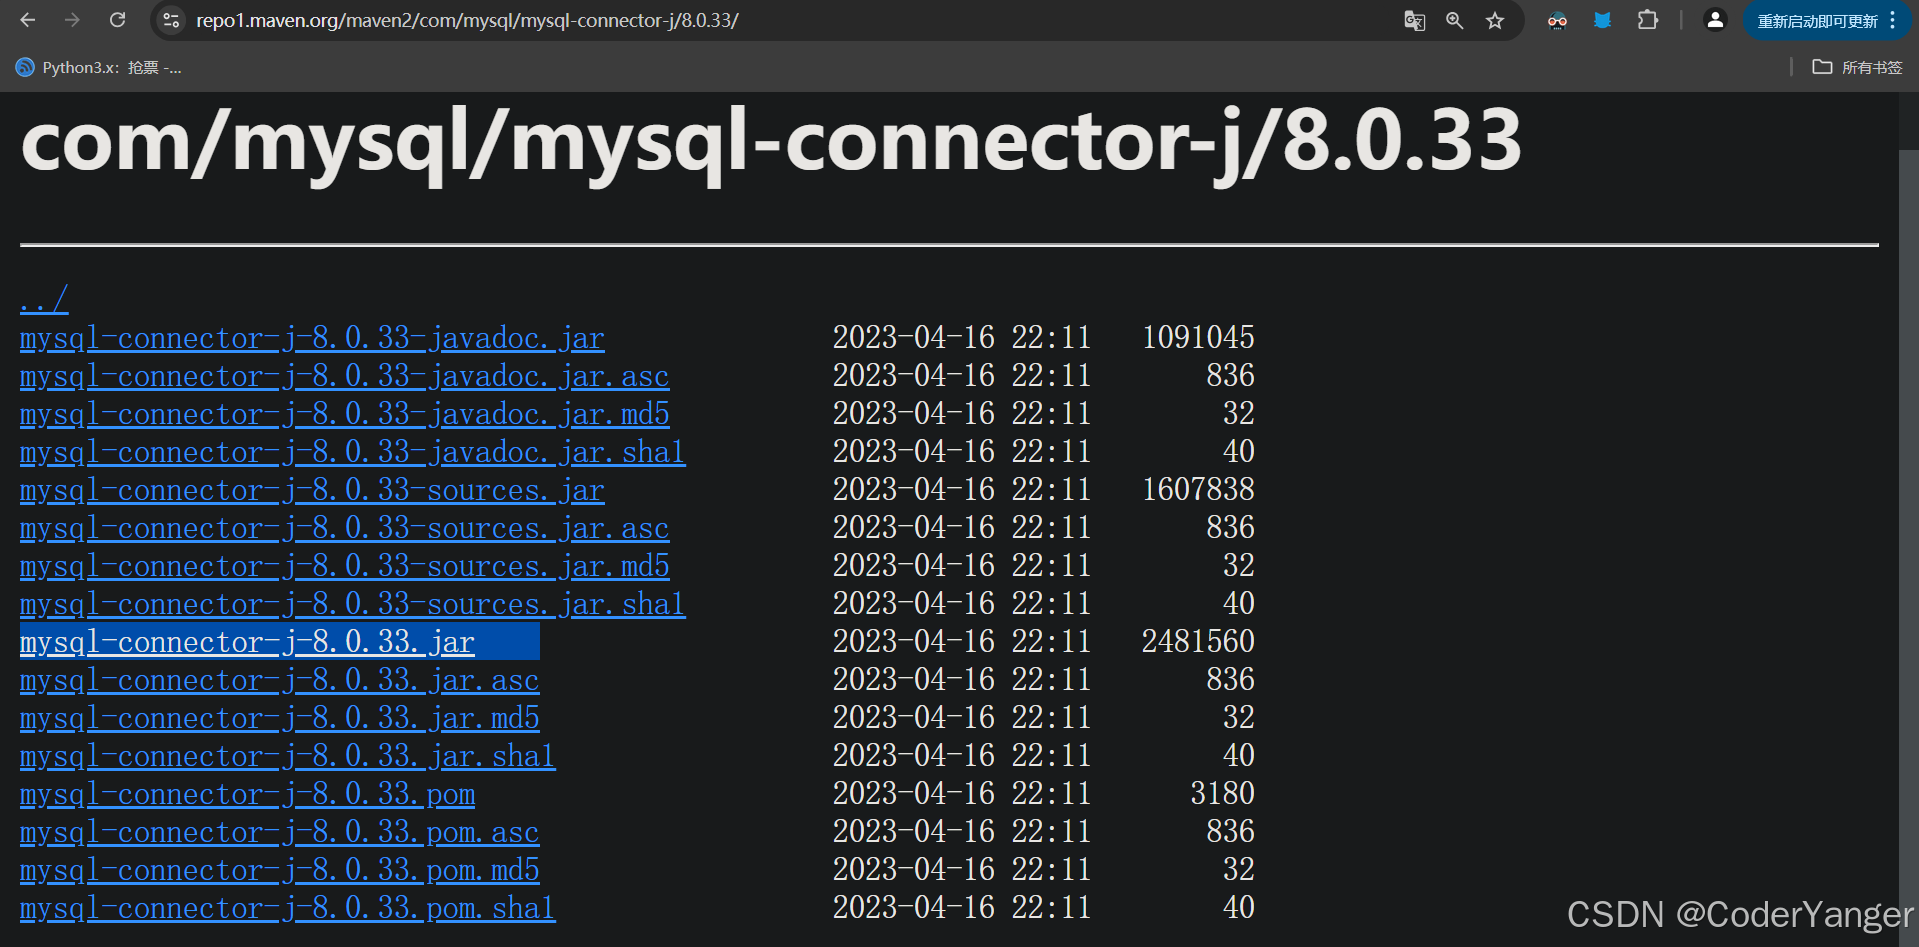Viewport: 1919px width, 947px height.
Task: Open the extensions puzzle icon
Action: point(1648,20)
